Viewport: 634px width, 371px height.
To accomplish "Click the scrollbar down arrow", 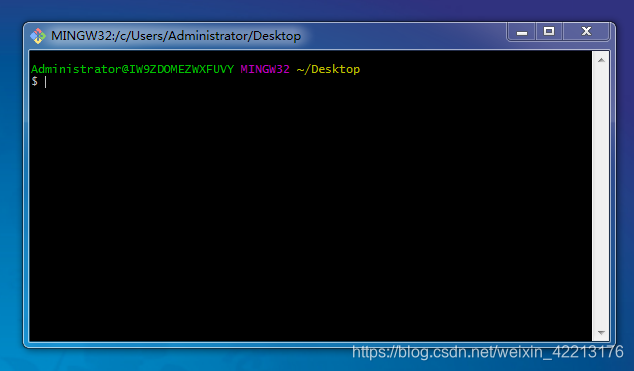I will click(x=601, y=333).
